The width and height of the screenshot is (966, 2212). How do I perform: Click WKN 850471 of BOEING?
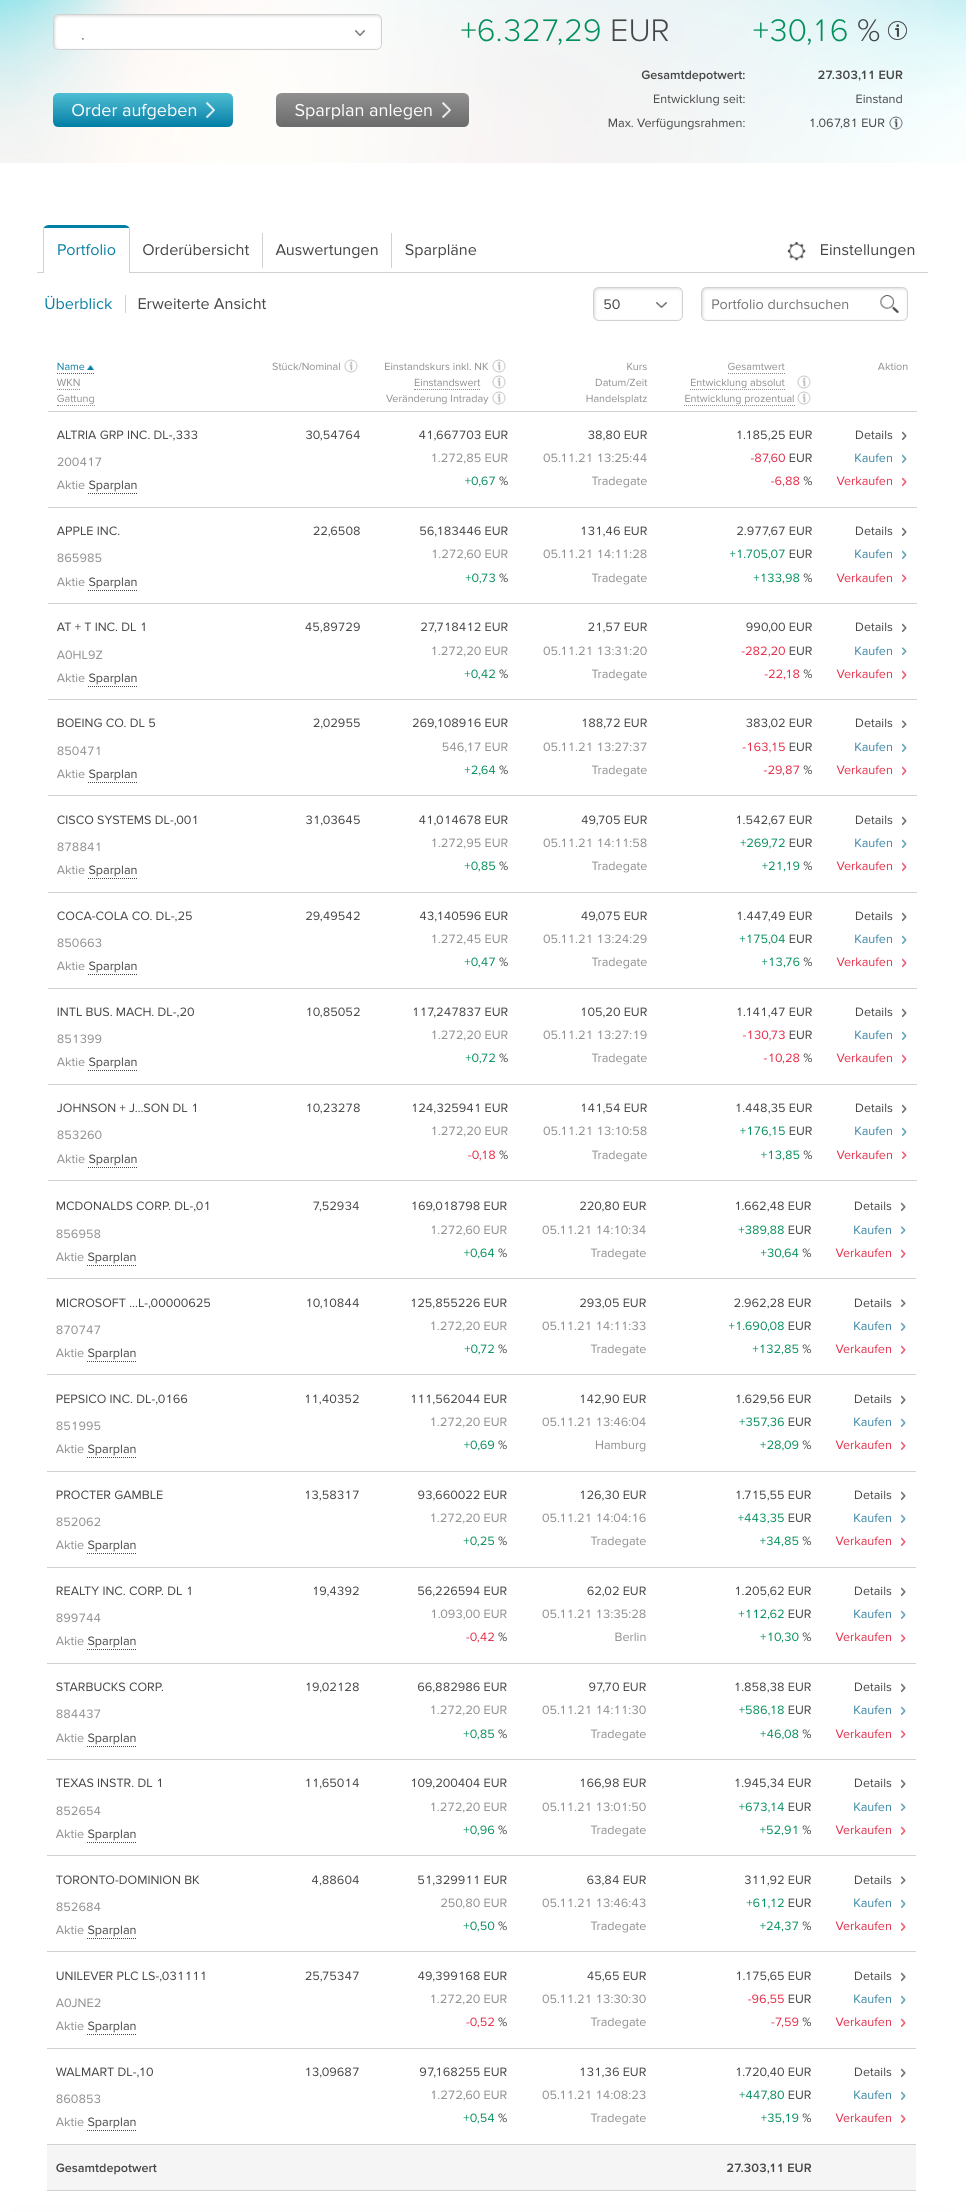coord(79,751)
